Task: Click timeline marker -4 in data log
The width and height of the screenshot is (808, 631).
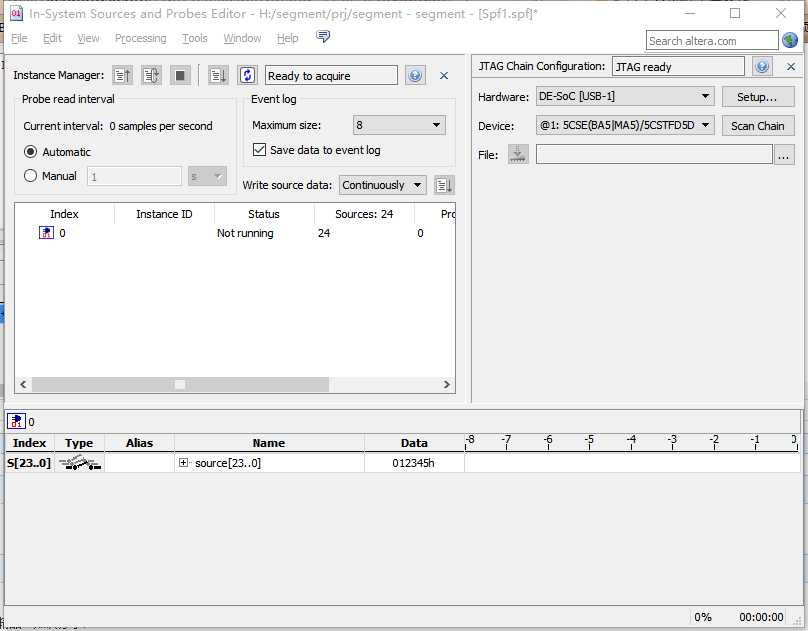Action: 631,440
